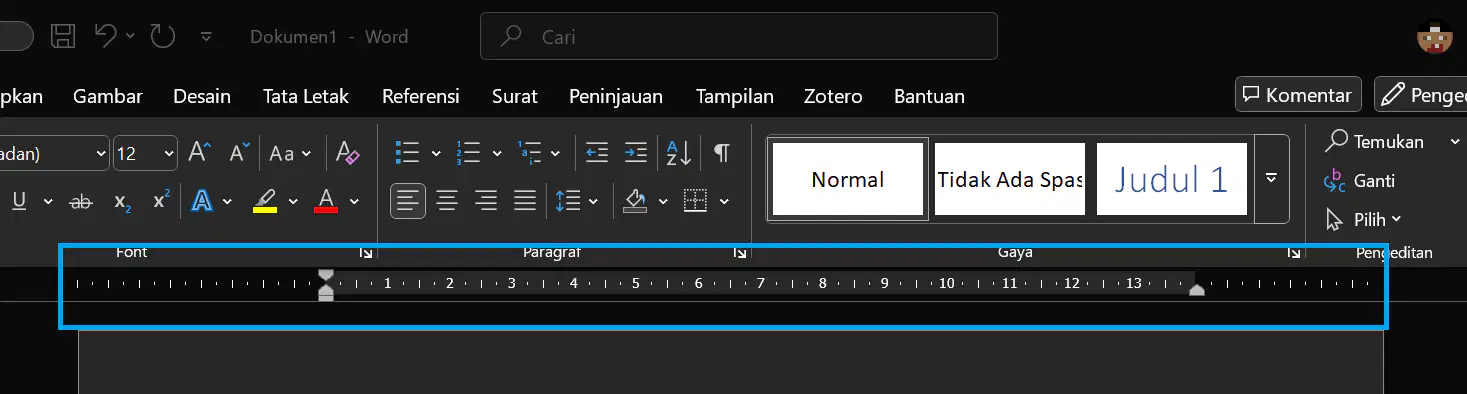Viewport: 1467px width, 394px height.
Task: Open Paragraf dialog launcher
Action: 739,253
